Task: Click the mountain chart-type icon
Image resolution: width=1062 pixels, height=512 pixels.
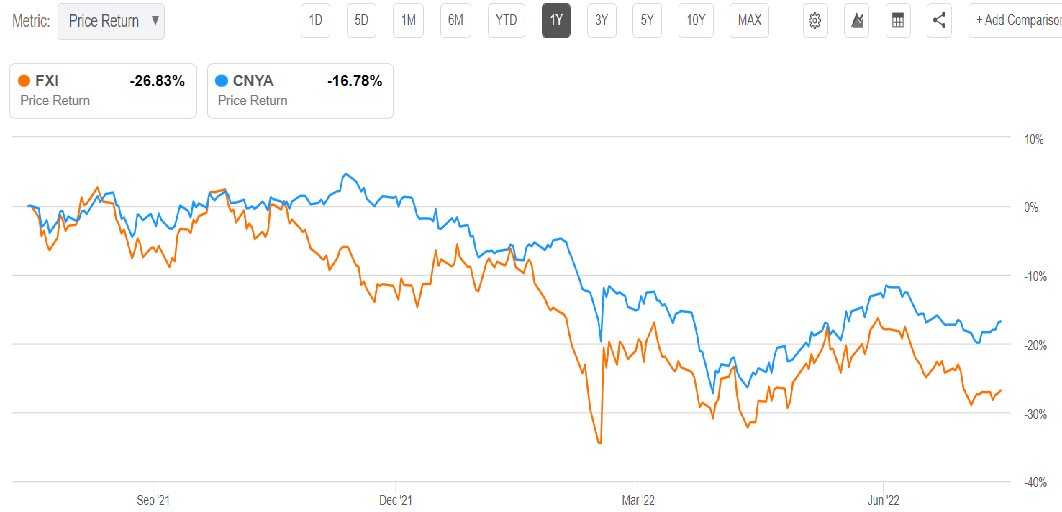Action: click(x=857, y=20)
